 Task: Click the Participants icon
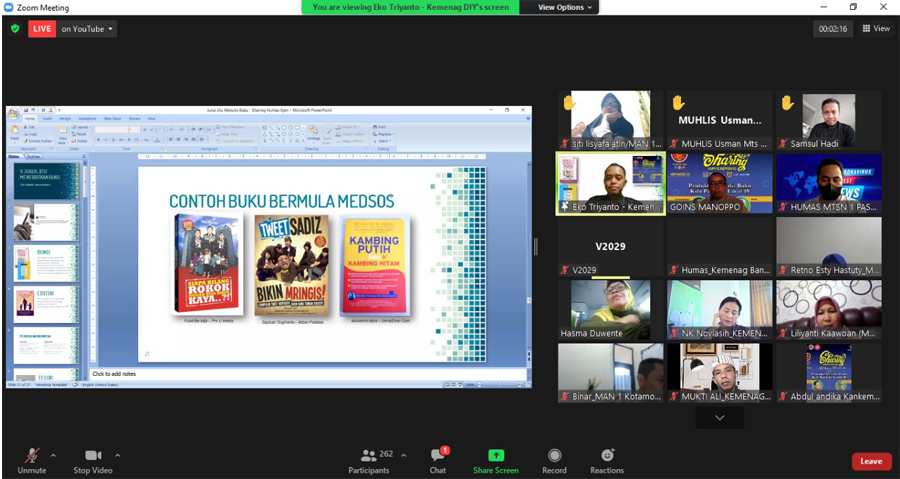(370, 456)
